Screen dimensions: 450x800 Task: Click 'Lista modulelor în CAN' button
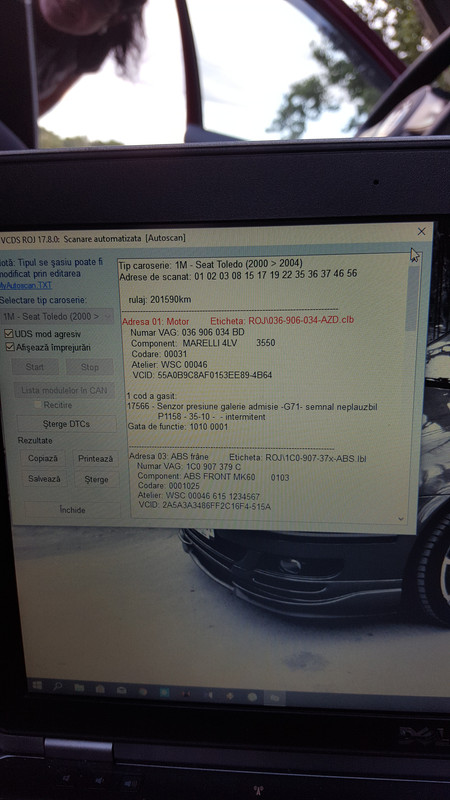coord(64,390)
